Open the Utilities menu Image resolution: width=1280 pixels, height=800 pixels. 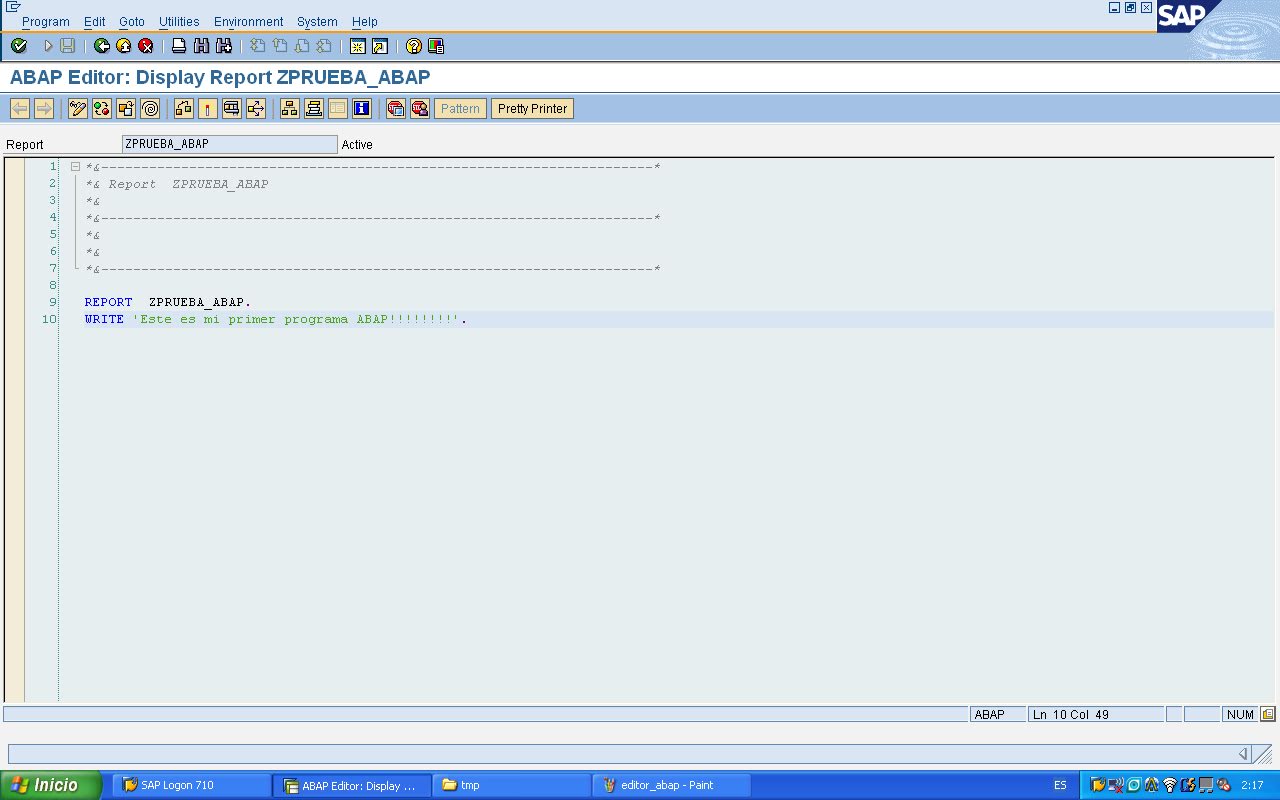179,21
